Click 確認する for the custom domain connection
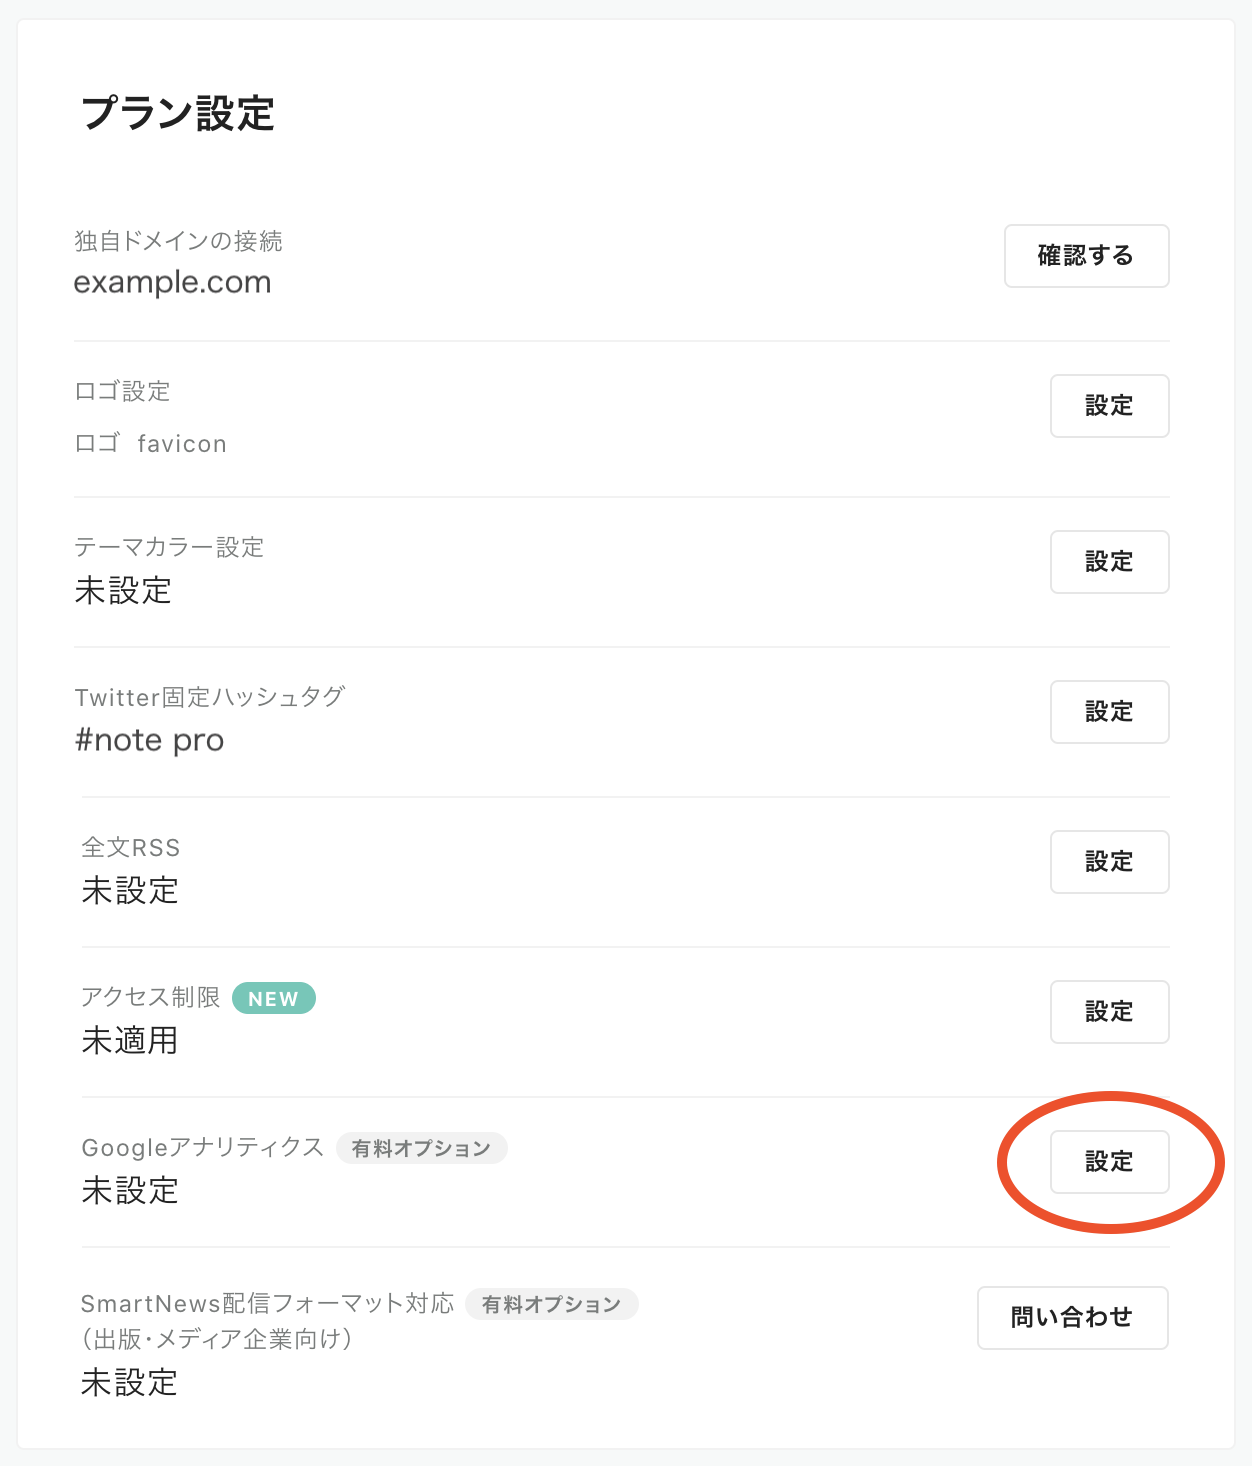The width and height of the screenshot is (1252, 1466). (x=1086, y=256)
